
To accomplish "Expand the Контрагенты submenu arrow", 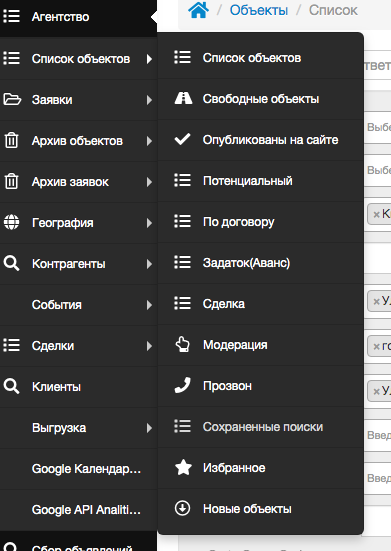I will (x=149, y=264).
